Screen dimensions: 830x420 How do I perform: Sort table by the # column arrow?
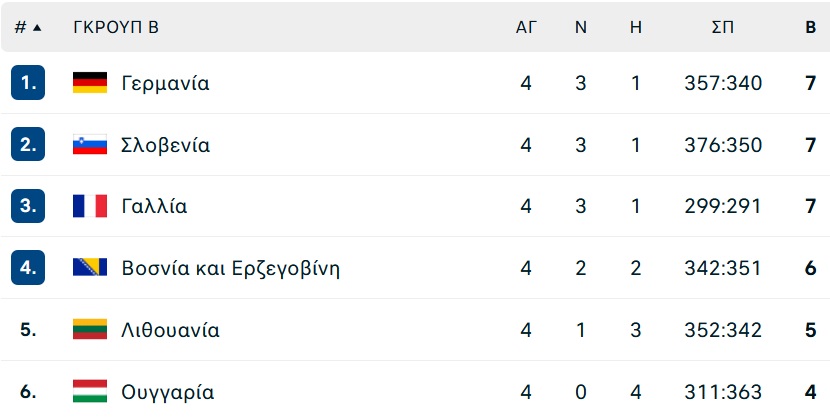[x=37, y=28]
